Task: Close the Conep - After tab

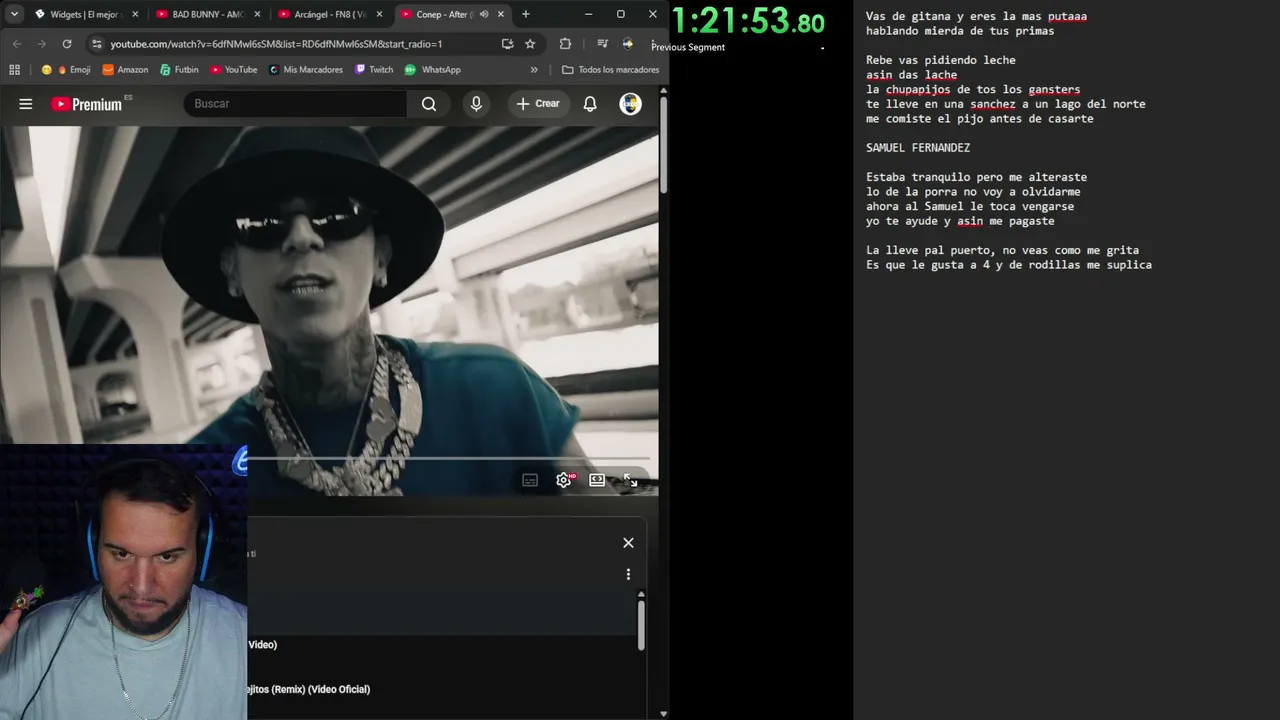Action: point(501,14)
